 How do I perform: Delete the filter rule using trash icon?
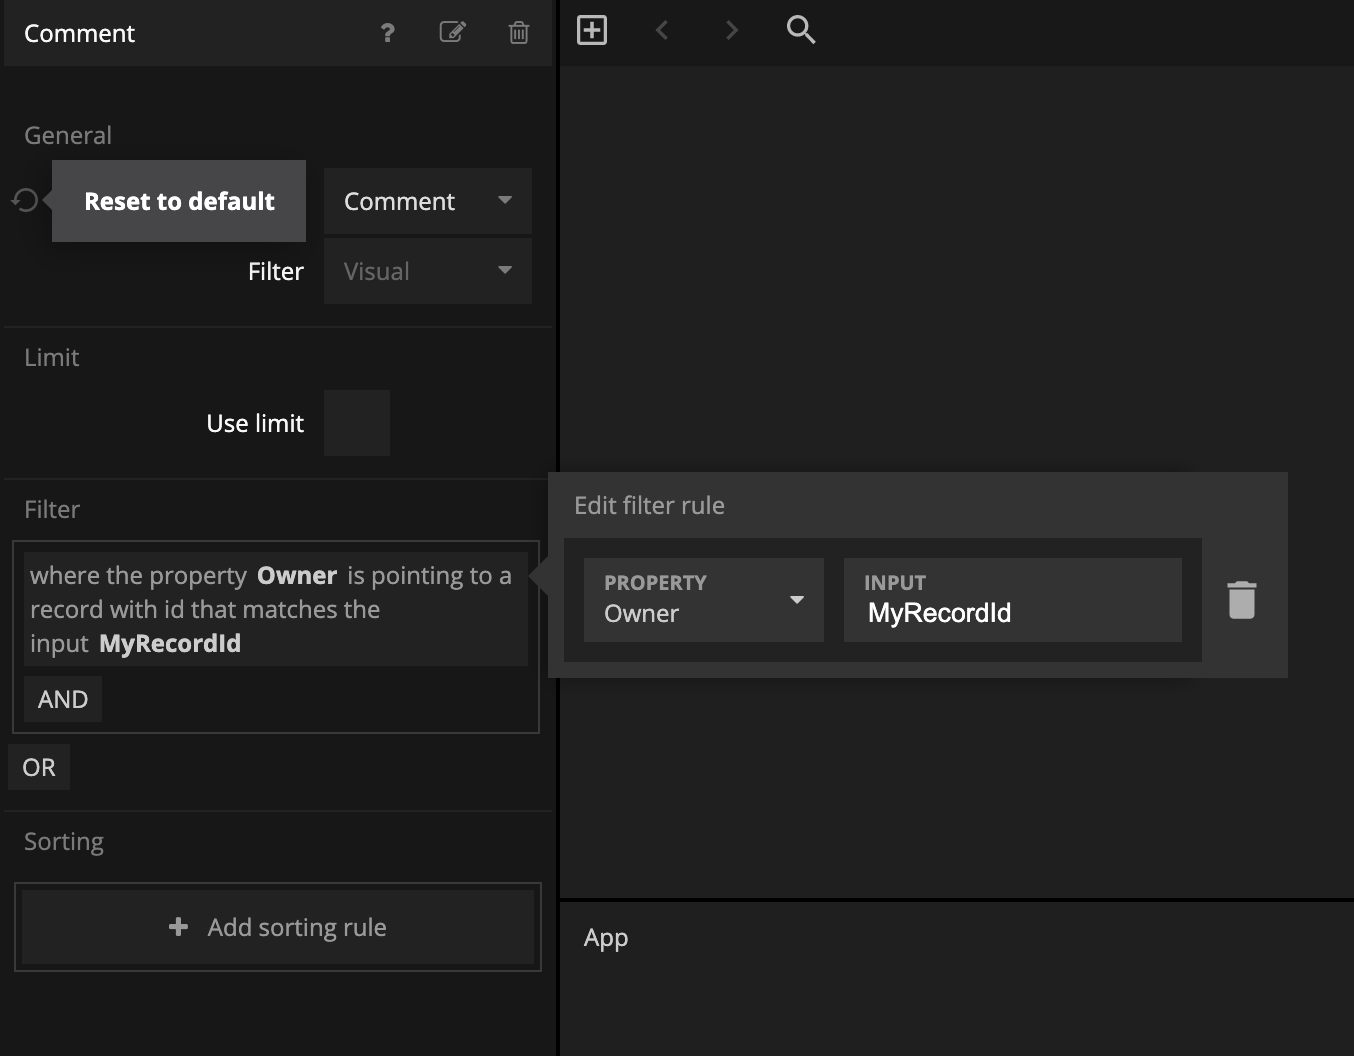click(1241, 600)
